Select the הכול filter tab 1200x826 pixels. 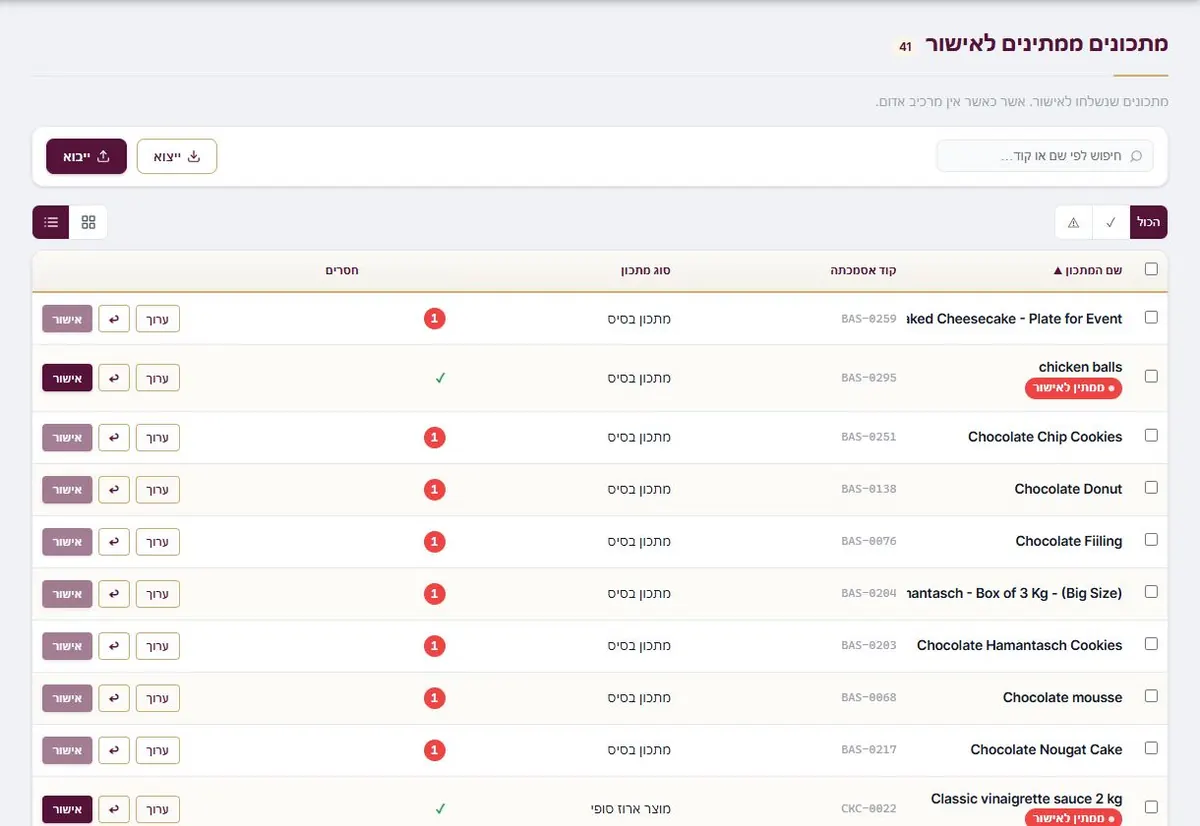click(x=1149, y=222)
